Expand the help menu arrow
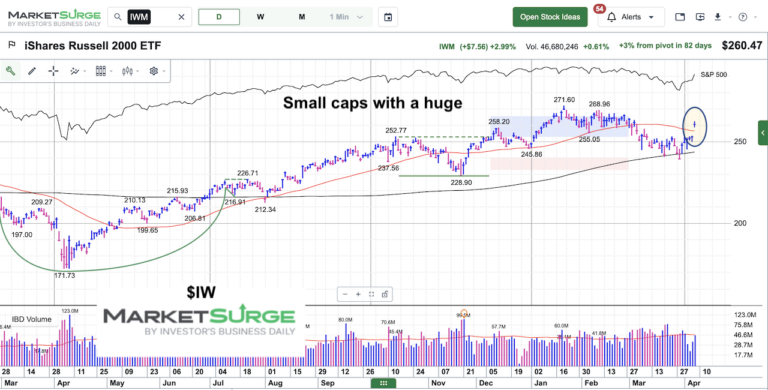This screenshot has width=768, height=390. pos(755,17)
